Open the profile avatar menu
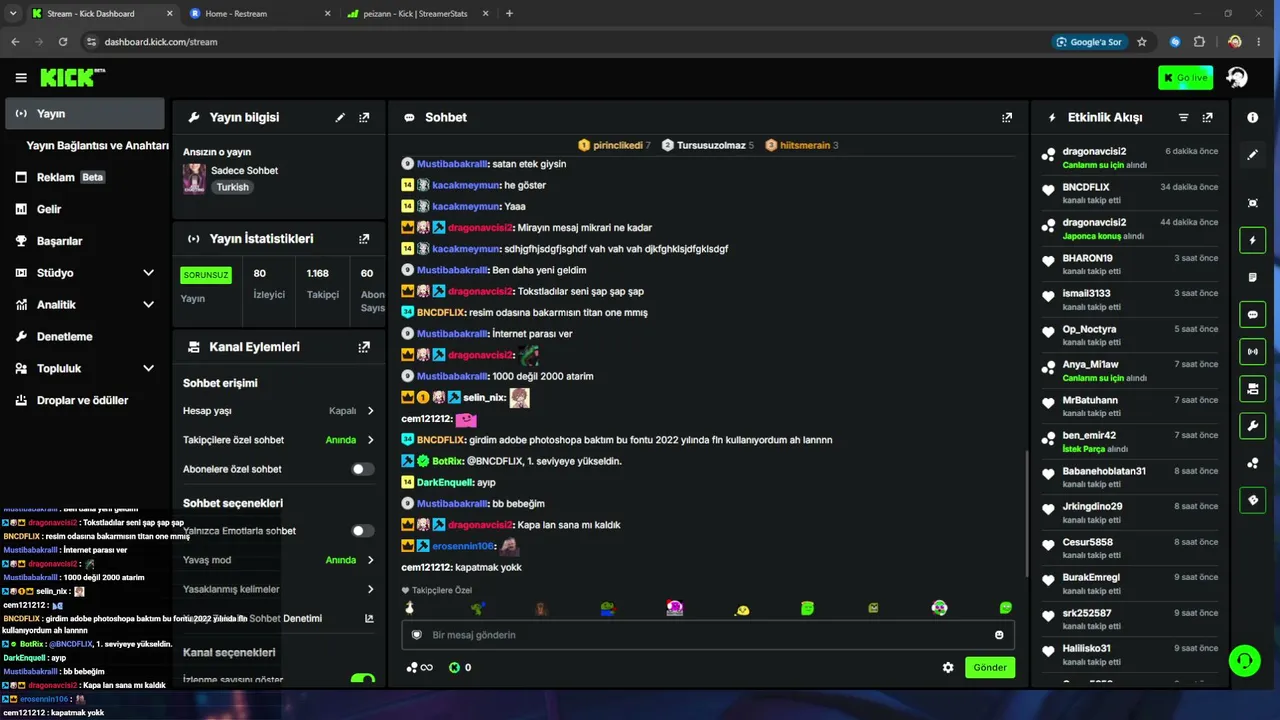This screenshot has width=1280, height=720. coord(1237,78)
